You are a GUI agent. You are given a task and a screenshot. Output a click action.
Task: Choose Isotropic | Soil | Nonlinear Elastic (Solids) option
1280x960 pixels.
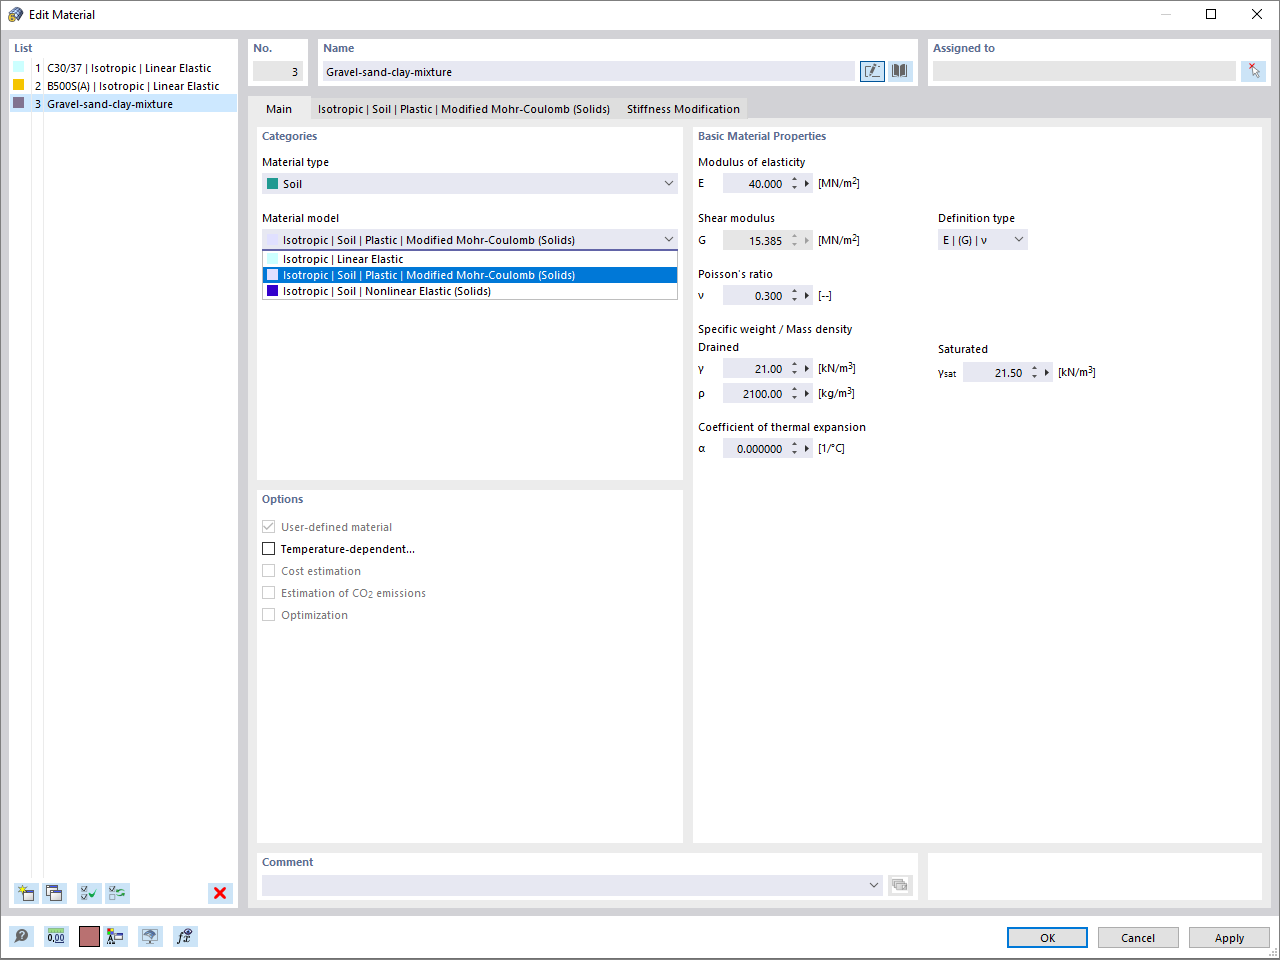tap(469, 291)
